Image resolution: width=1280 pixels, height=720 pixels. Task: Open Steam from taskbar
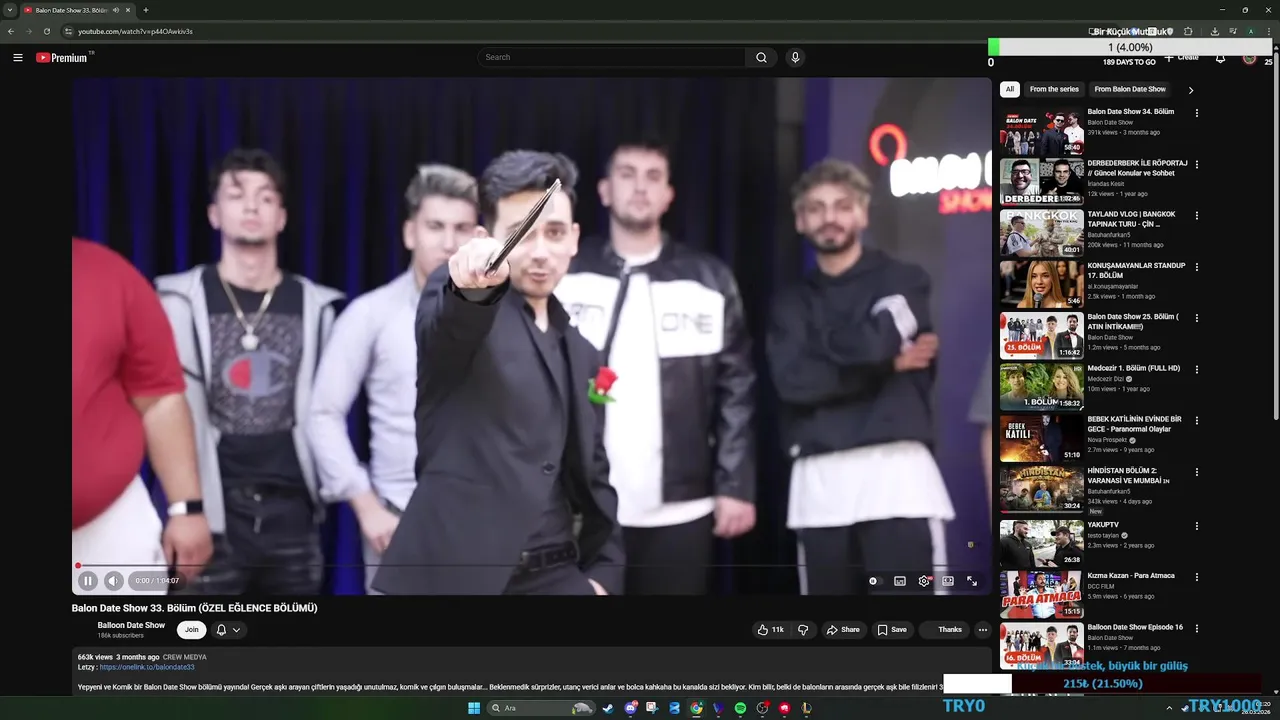click(x=608, y=708)
